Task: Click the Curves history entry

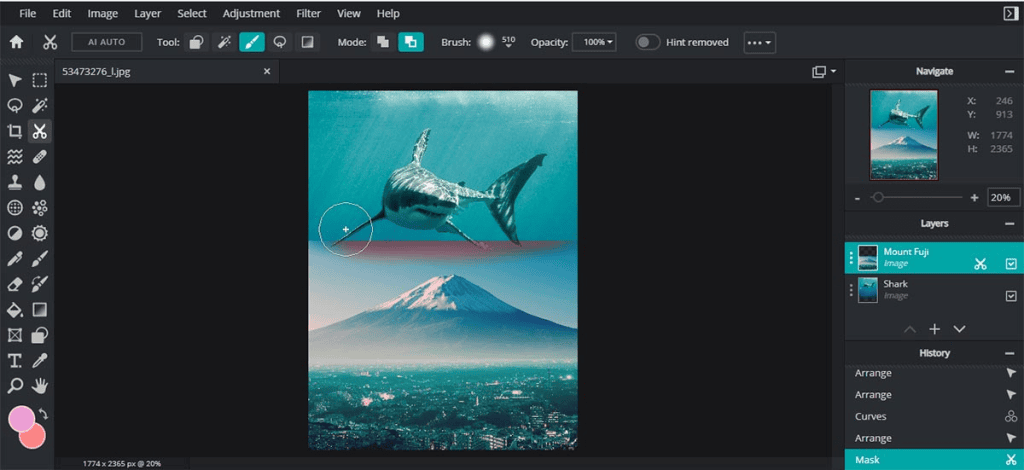Action: click(x=871, y=416)
